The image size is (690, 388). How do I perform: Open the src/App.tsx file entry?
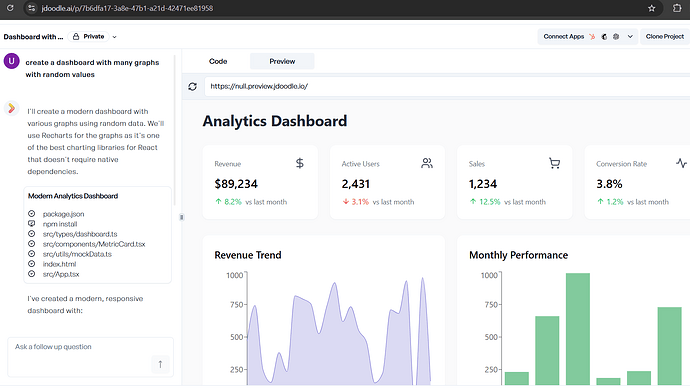(61, 274)
